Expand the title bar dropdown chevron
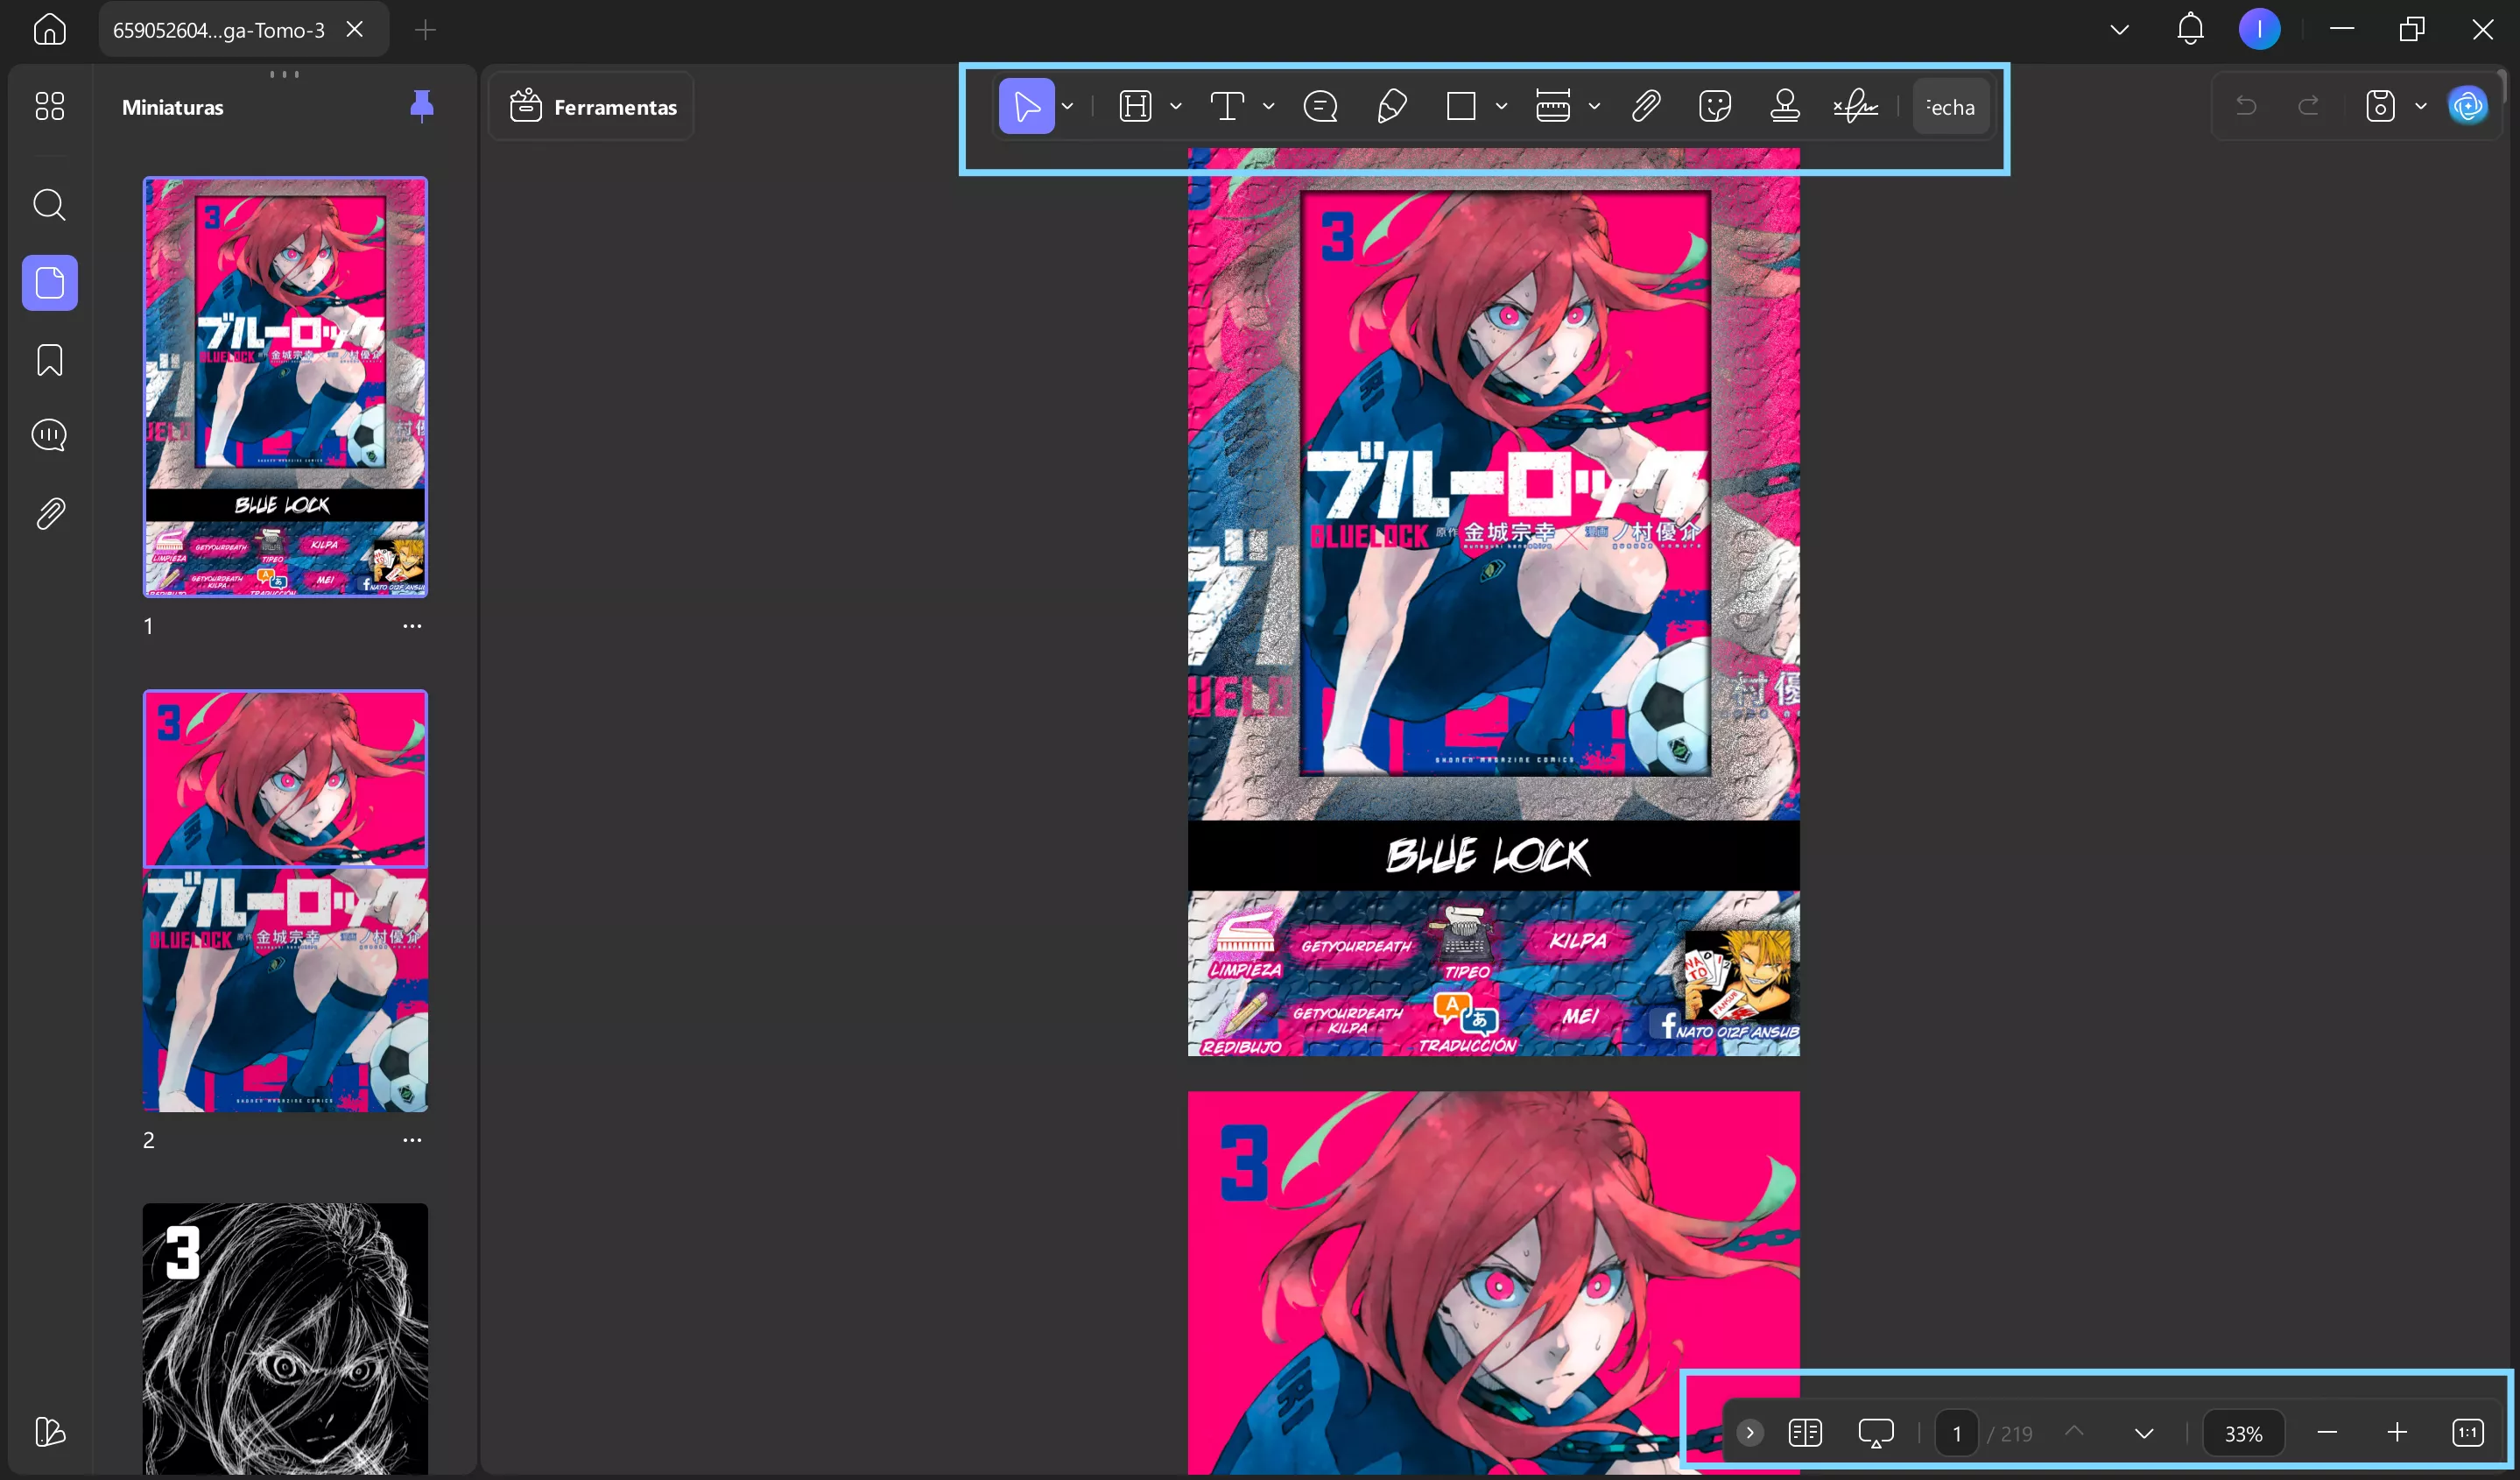The width and height of the screenshot is (2520, 1480). point(2119,29)
